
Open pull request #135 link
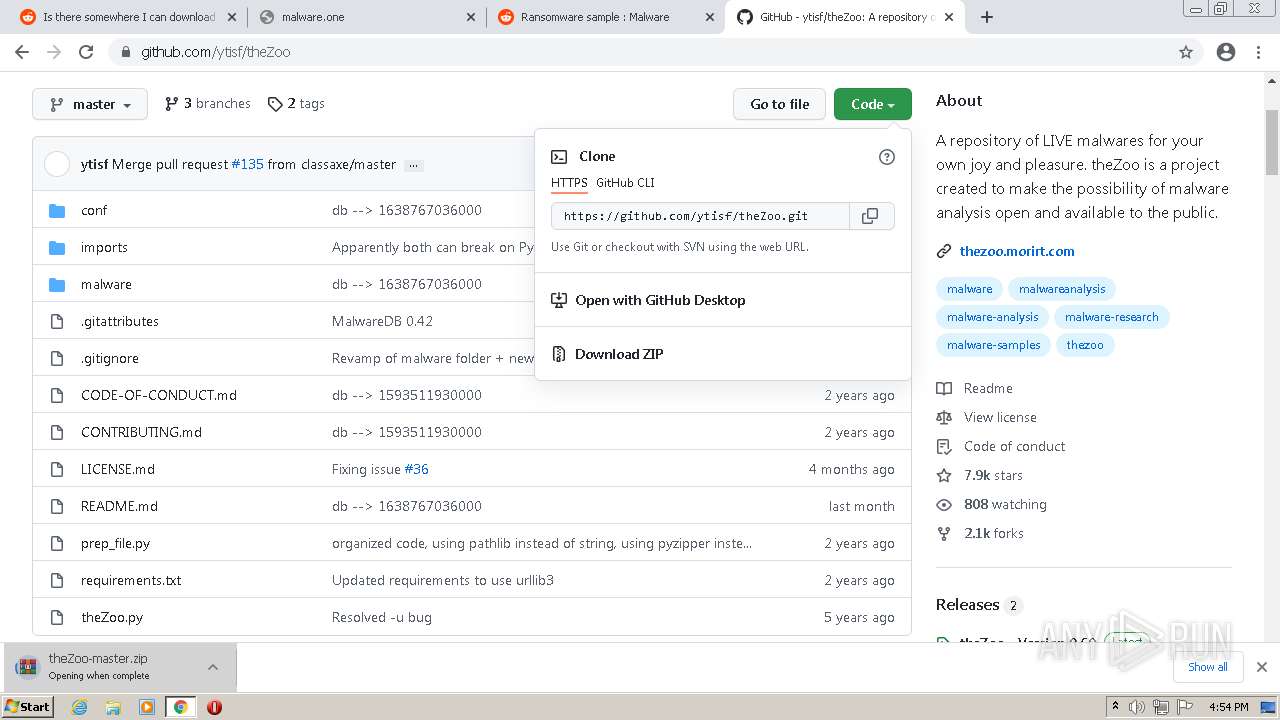247,164
